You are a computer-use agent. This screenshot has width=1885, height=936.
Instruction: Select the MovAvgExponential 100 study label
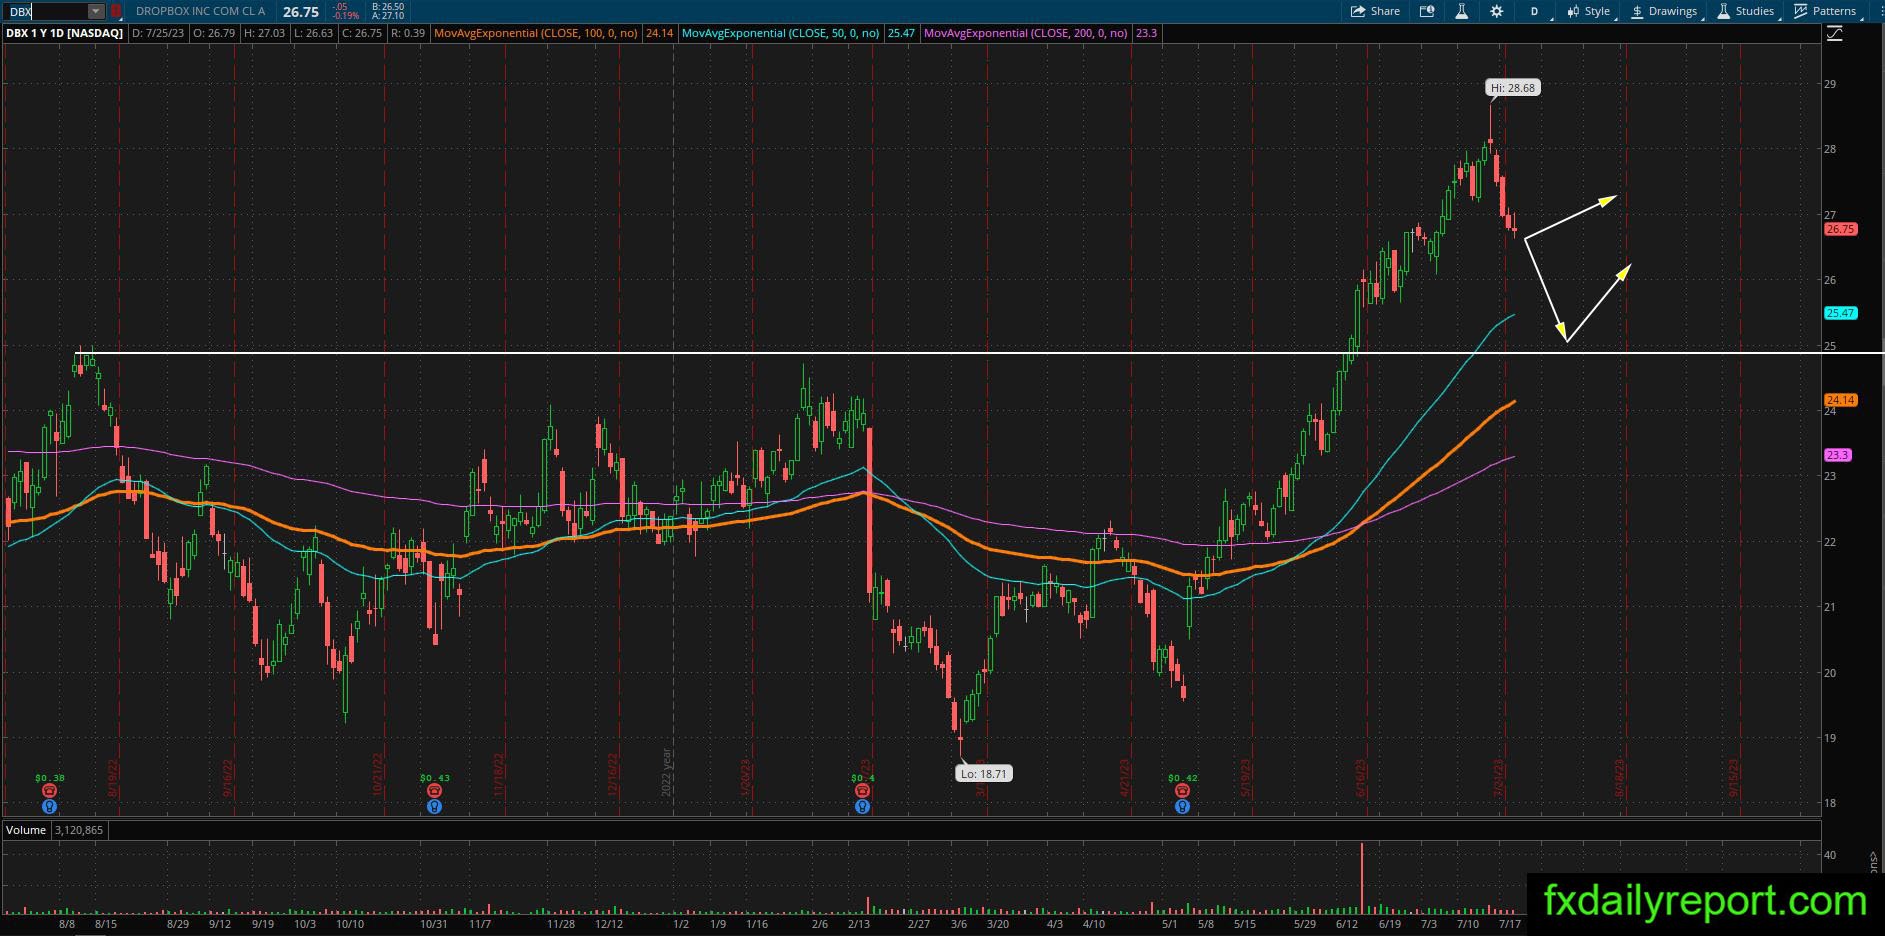tap(536, 33)
